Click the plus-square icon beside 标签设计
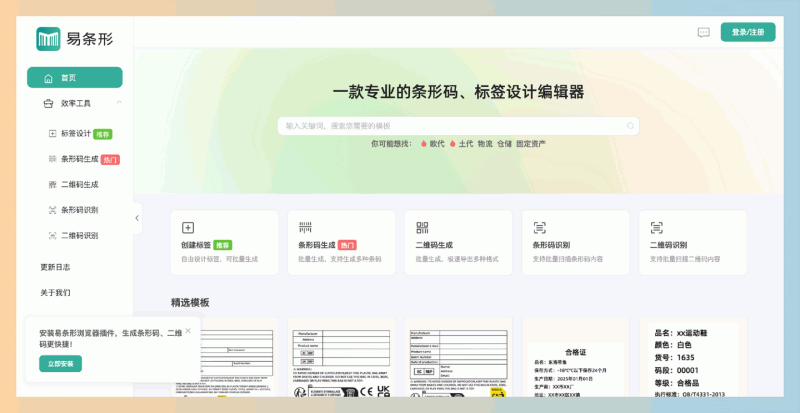800x413 pixels. point(52,134)
